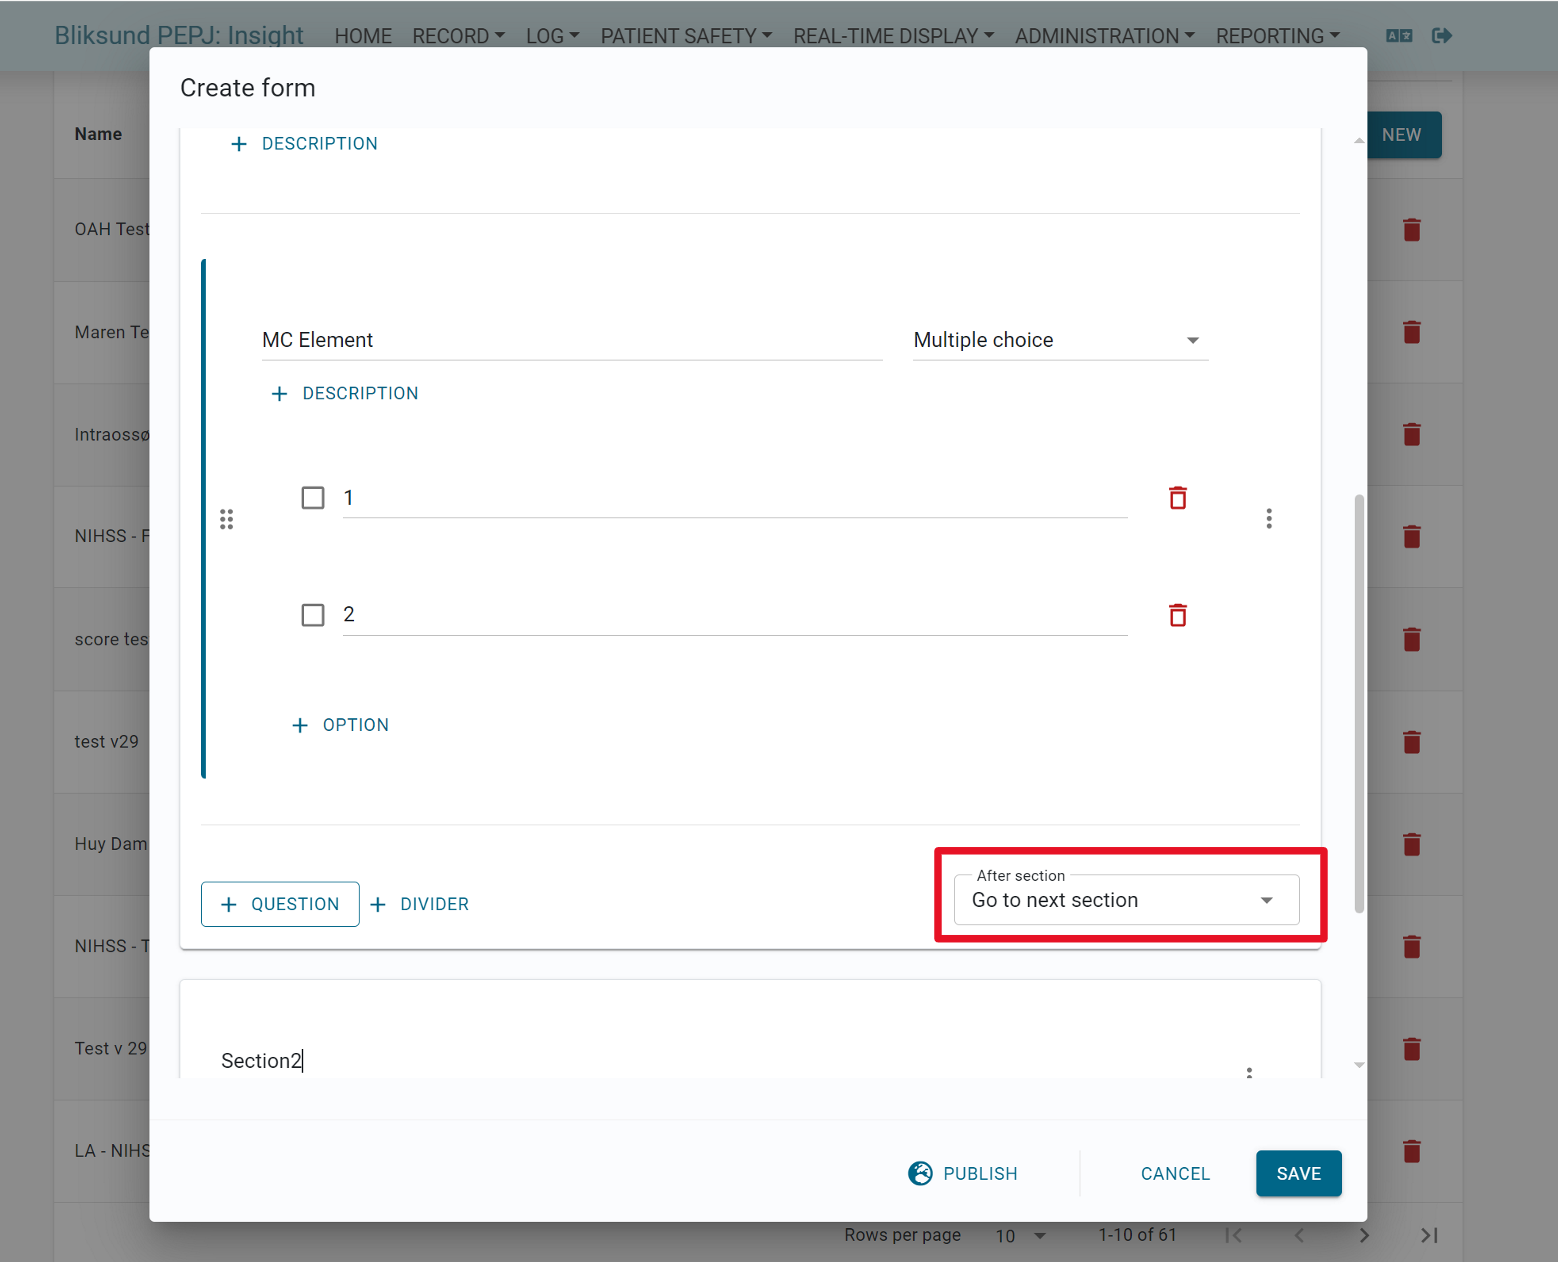Open the REPORTING menu
Viewport: 1558px width, 1262px height.
pos(1277,36)
